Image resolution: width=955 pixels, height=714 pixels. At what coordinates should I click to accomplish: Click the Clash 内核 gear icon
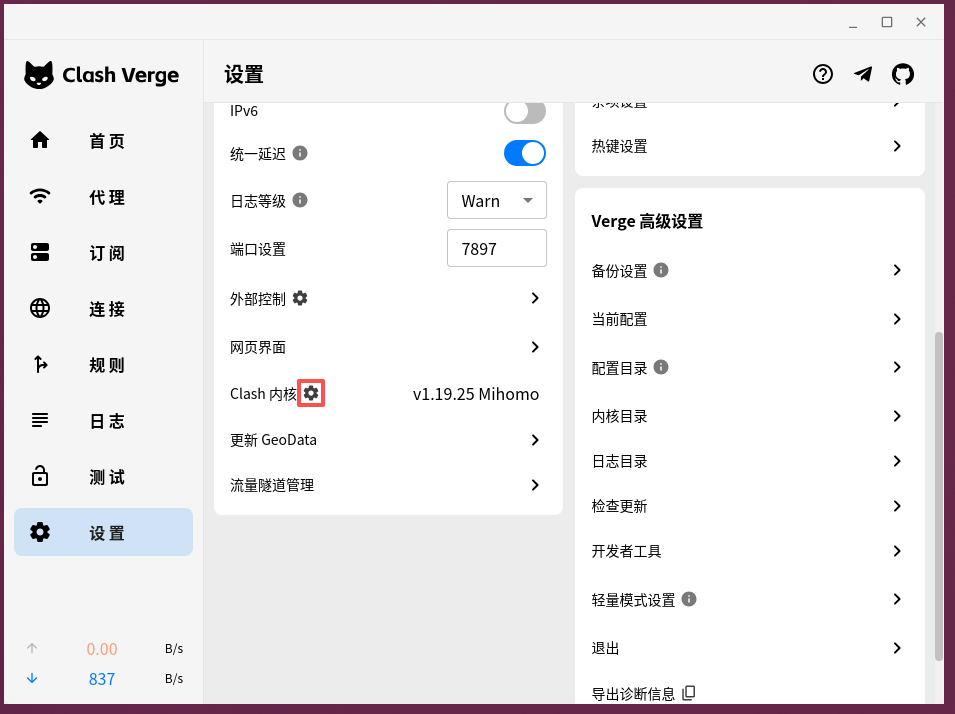[x=311, y=393]
